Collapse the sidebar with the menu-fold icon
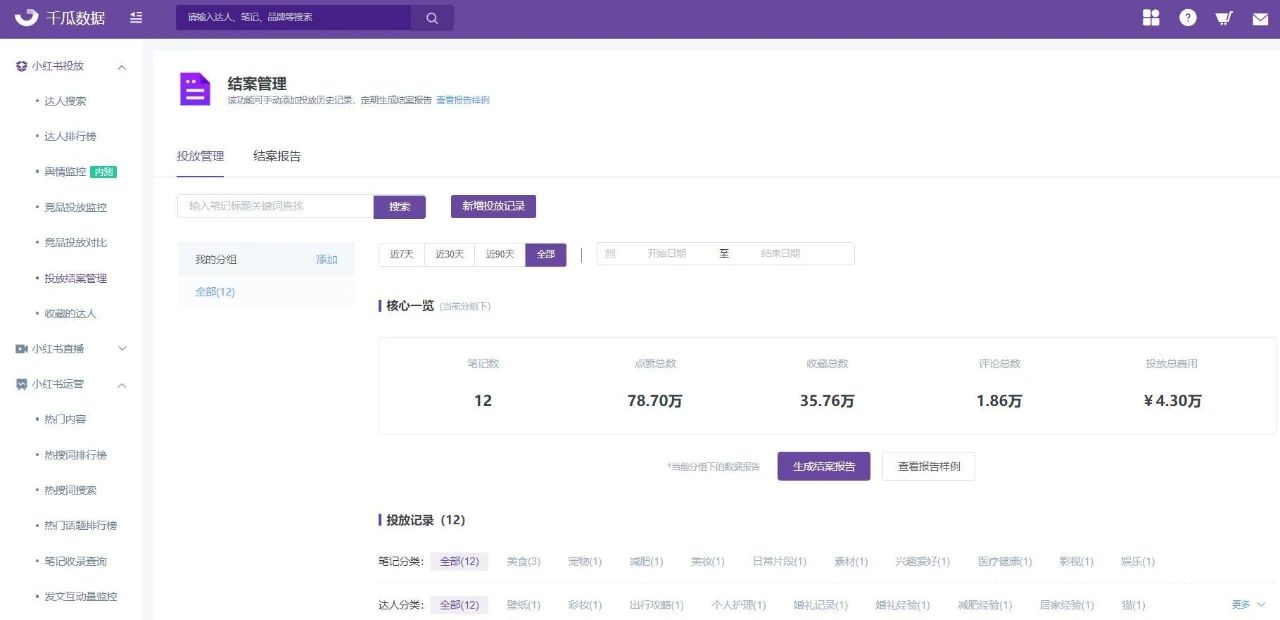This screenshot has width=1280, height=620. [x=136, y=18]
